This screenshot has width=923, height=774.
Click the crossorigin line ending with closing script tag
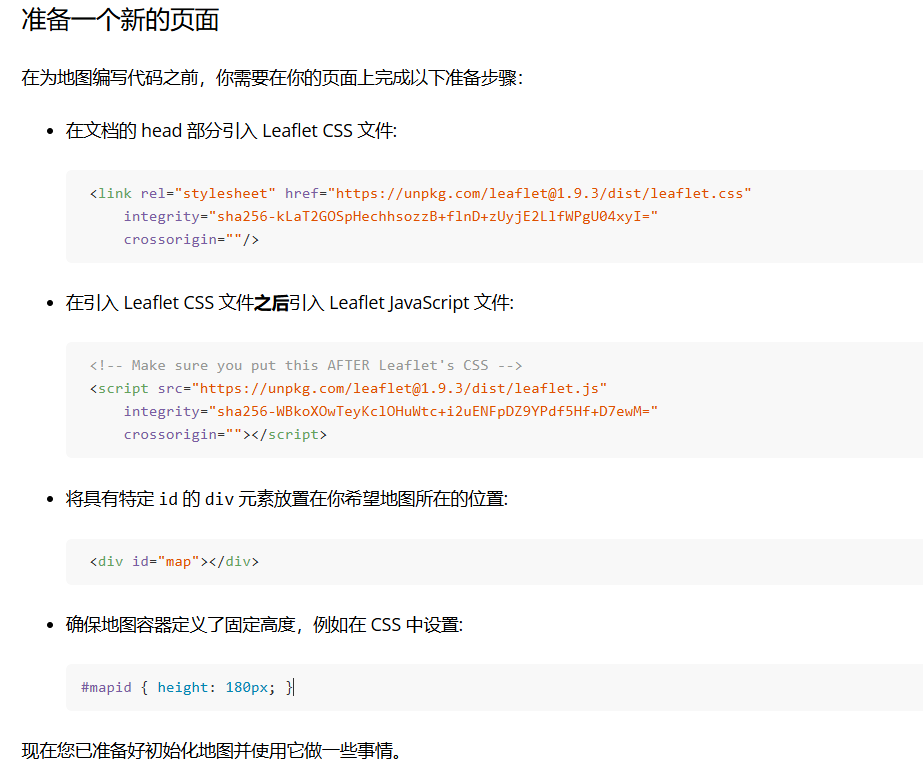tap(225, 434)
